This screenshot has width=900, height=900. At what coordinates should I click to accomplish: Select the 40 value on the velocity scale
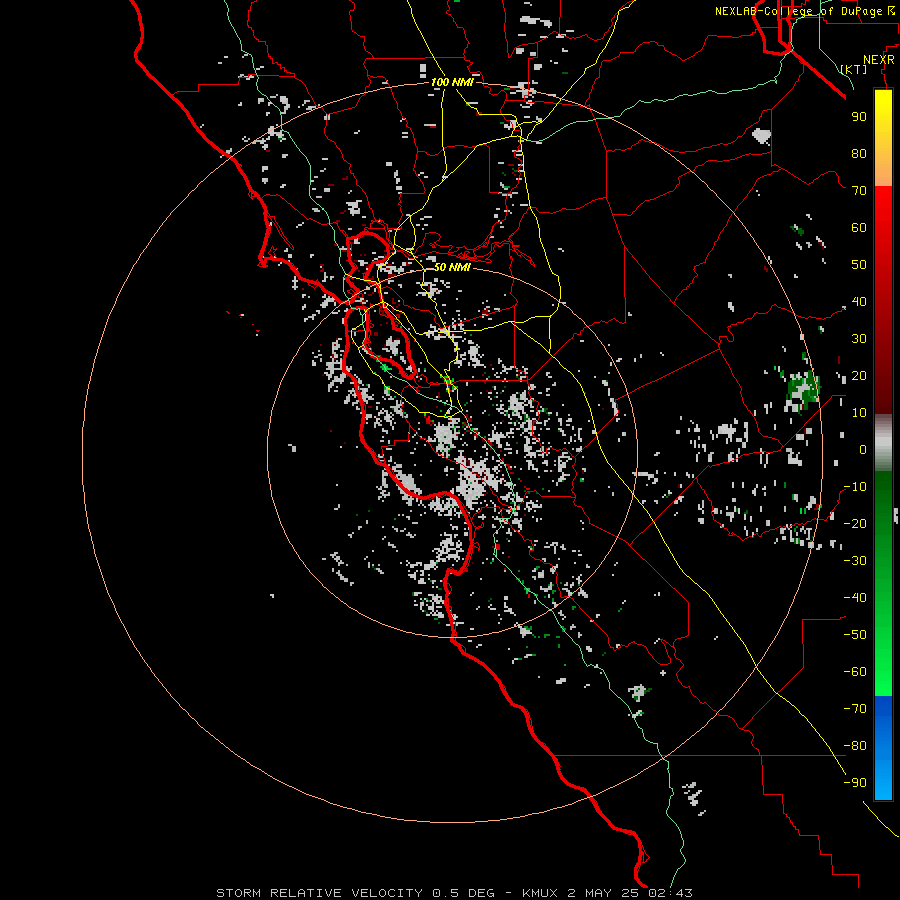[x=859, y=301]
